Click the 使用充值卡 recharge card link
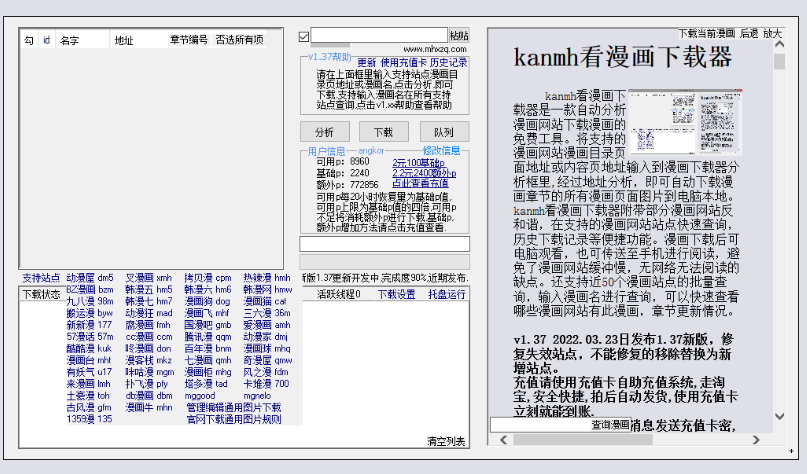 click(404, 62)
